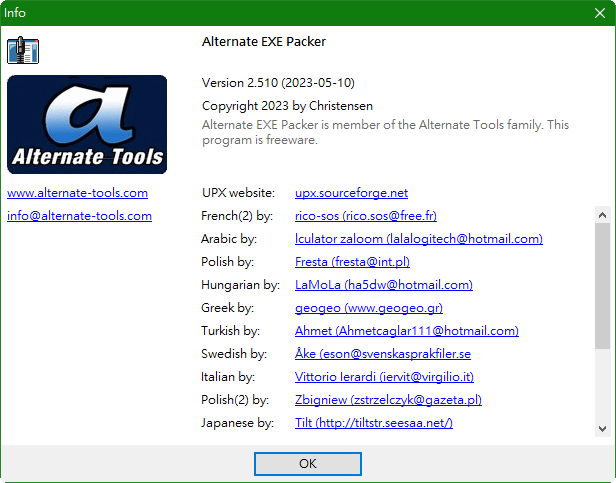
Task: Click the translator list scrollbar thumb
Action: tap(602, 286)
